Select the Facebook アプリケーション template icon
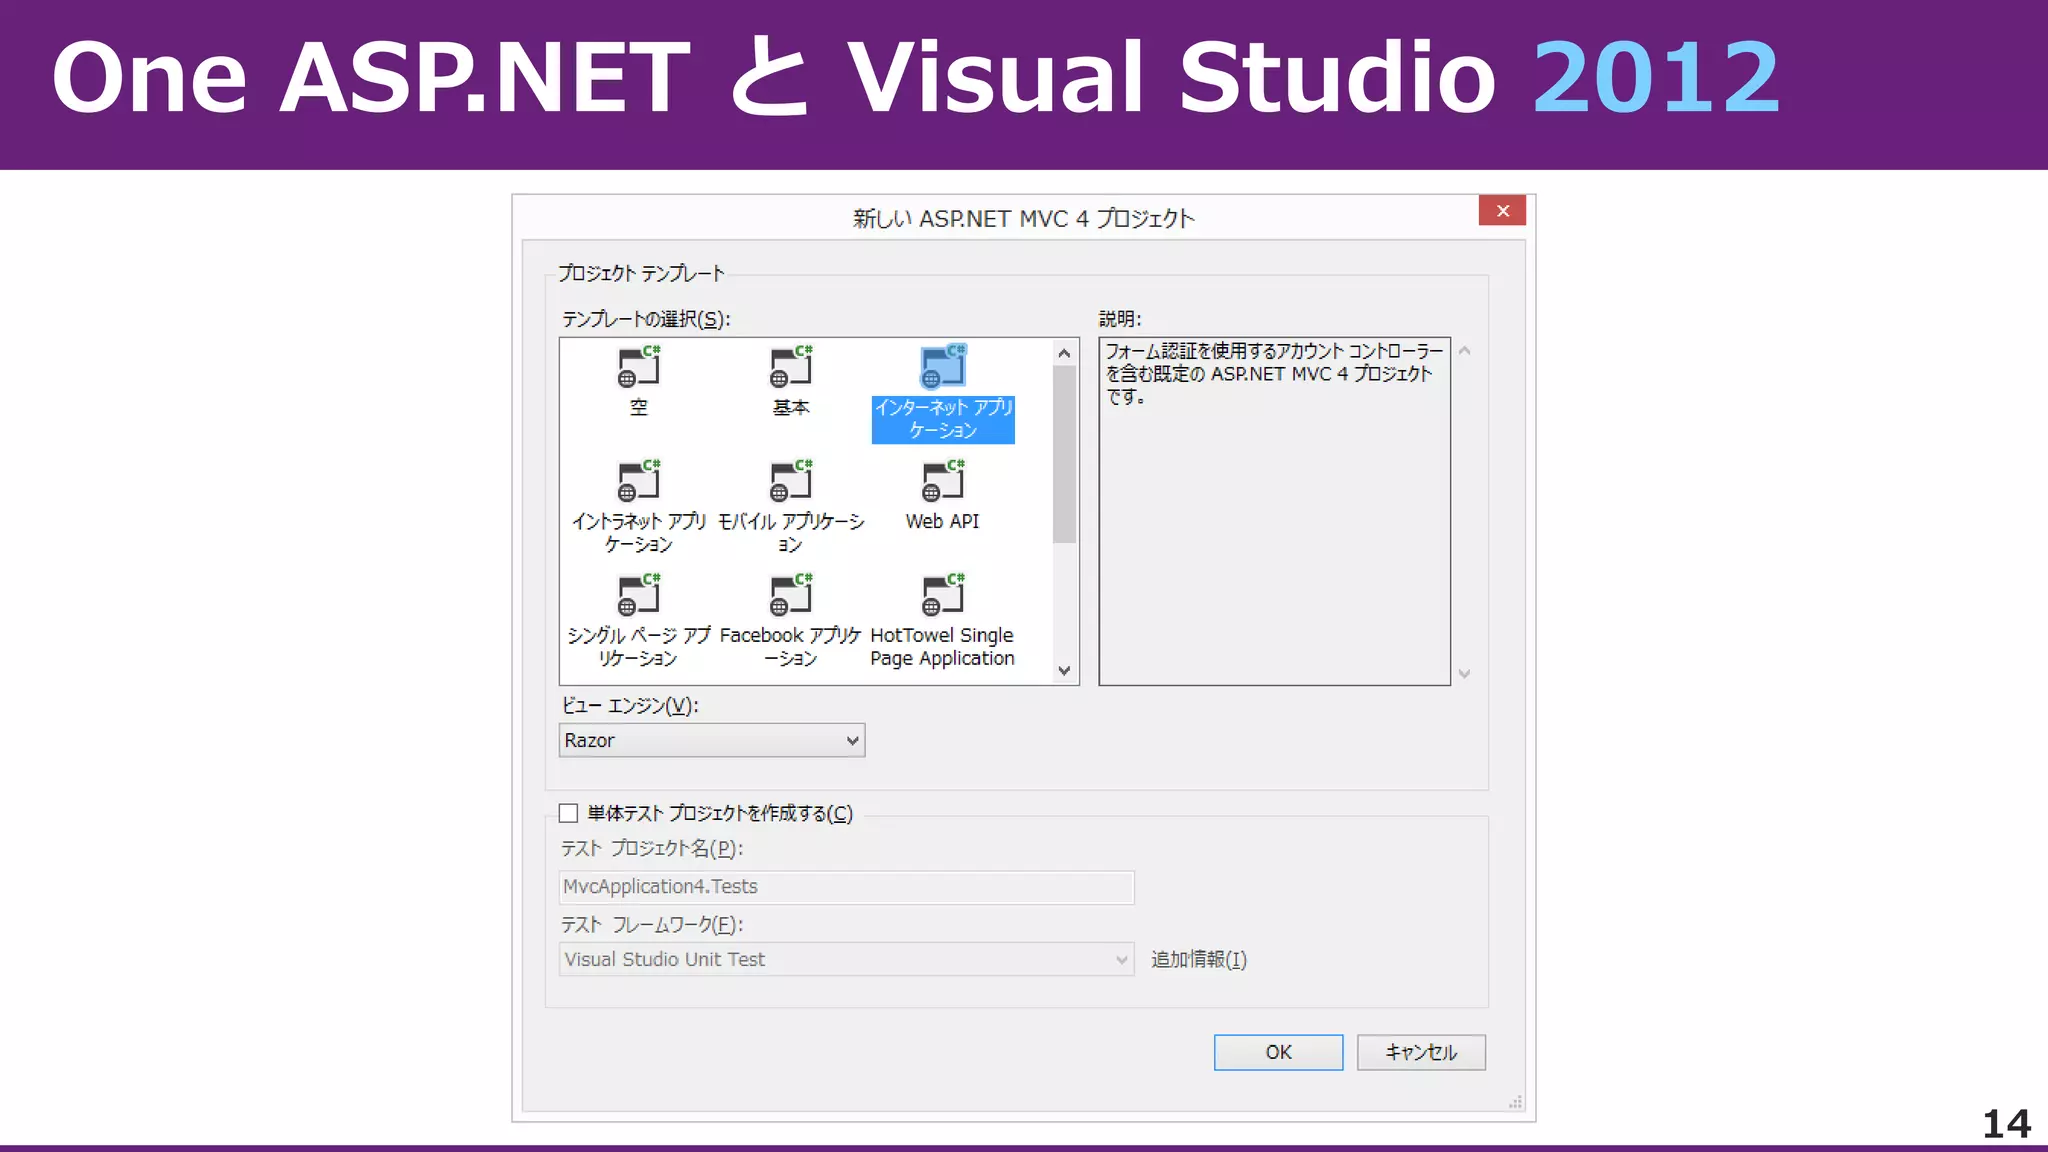 coord(790,596)
